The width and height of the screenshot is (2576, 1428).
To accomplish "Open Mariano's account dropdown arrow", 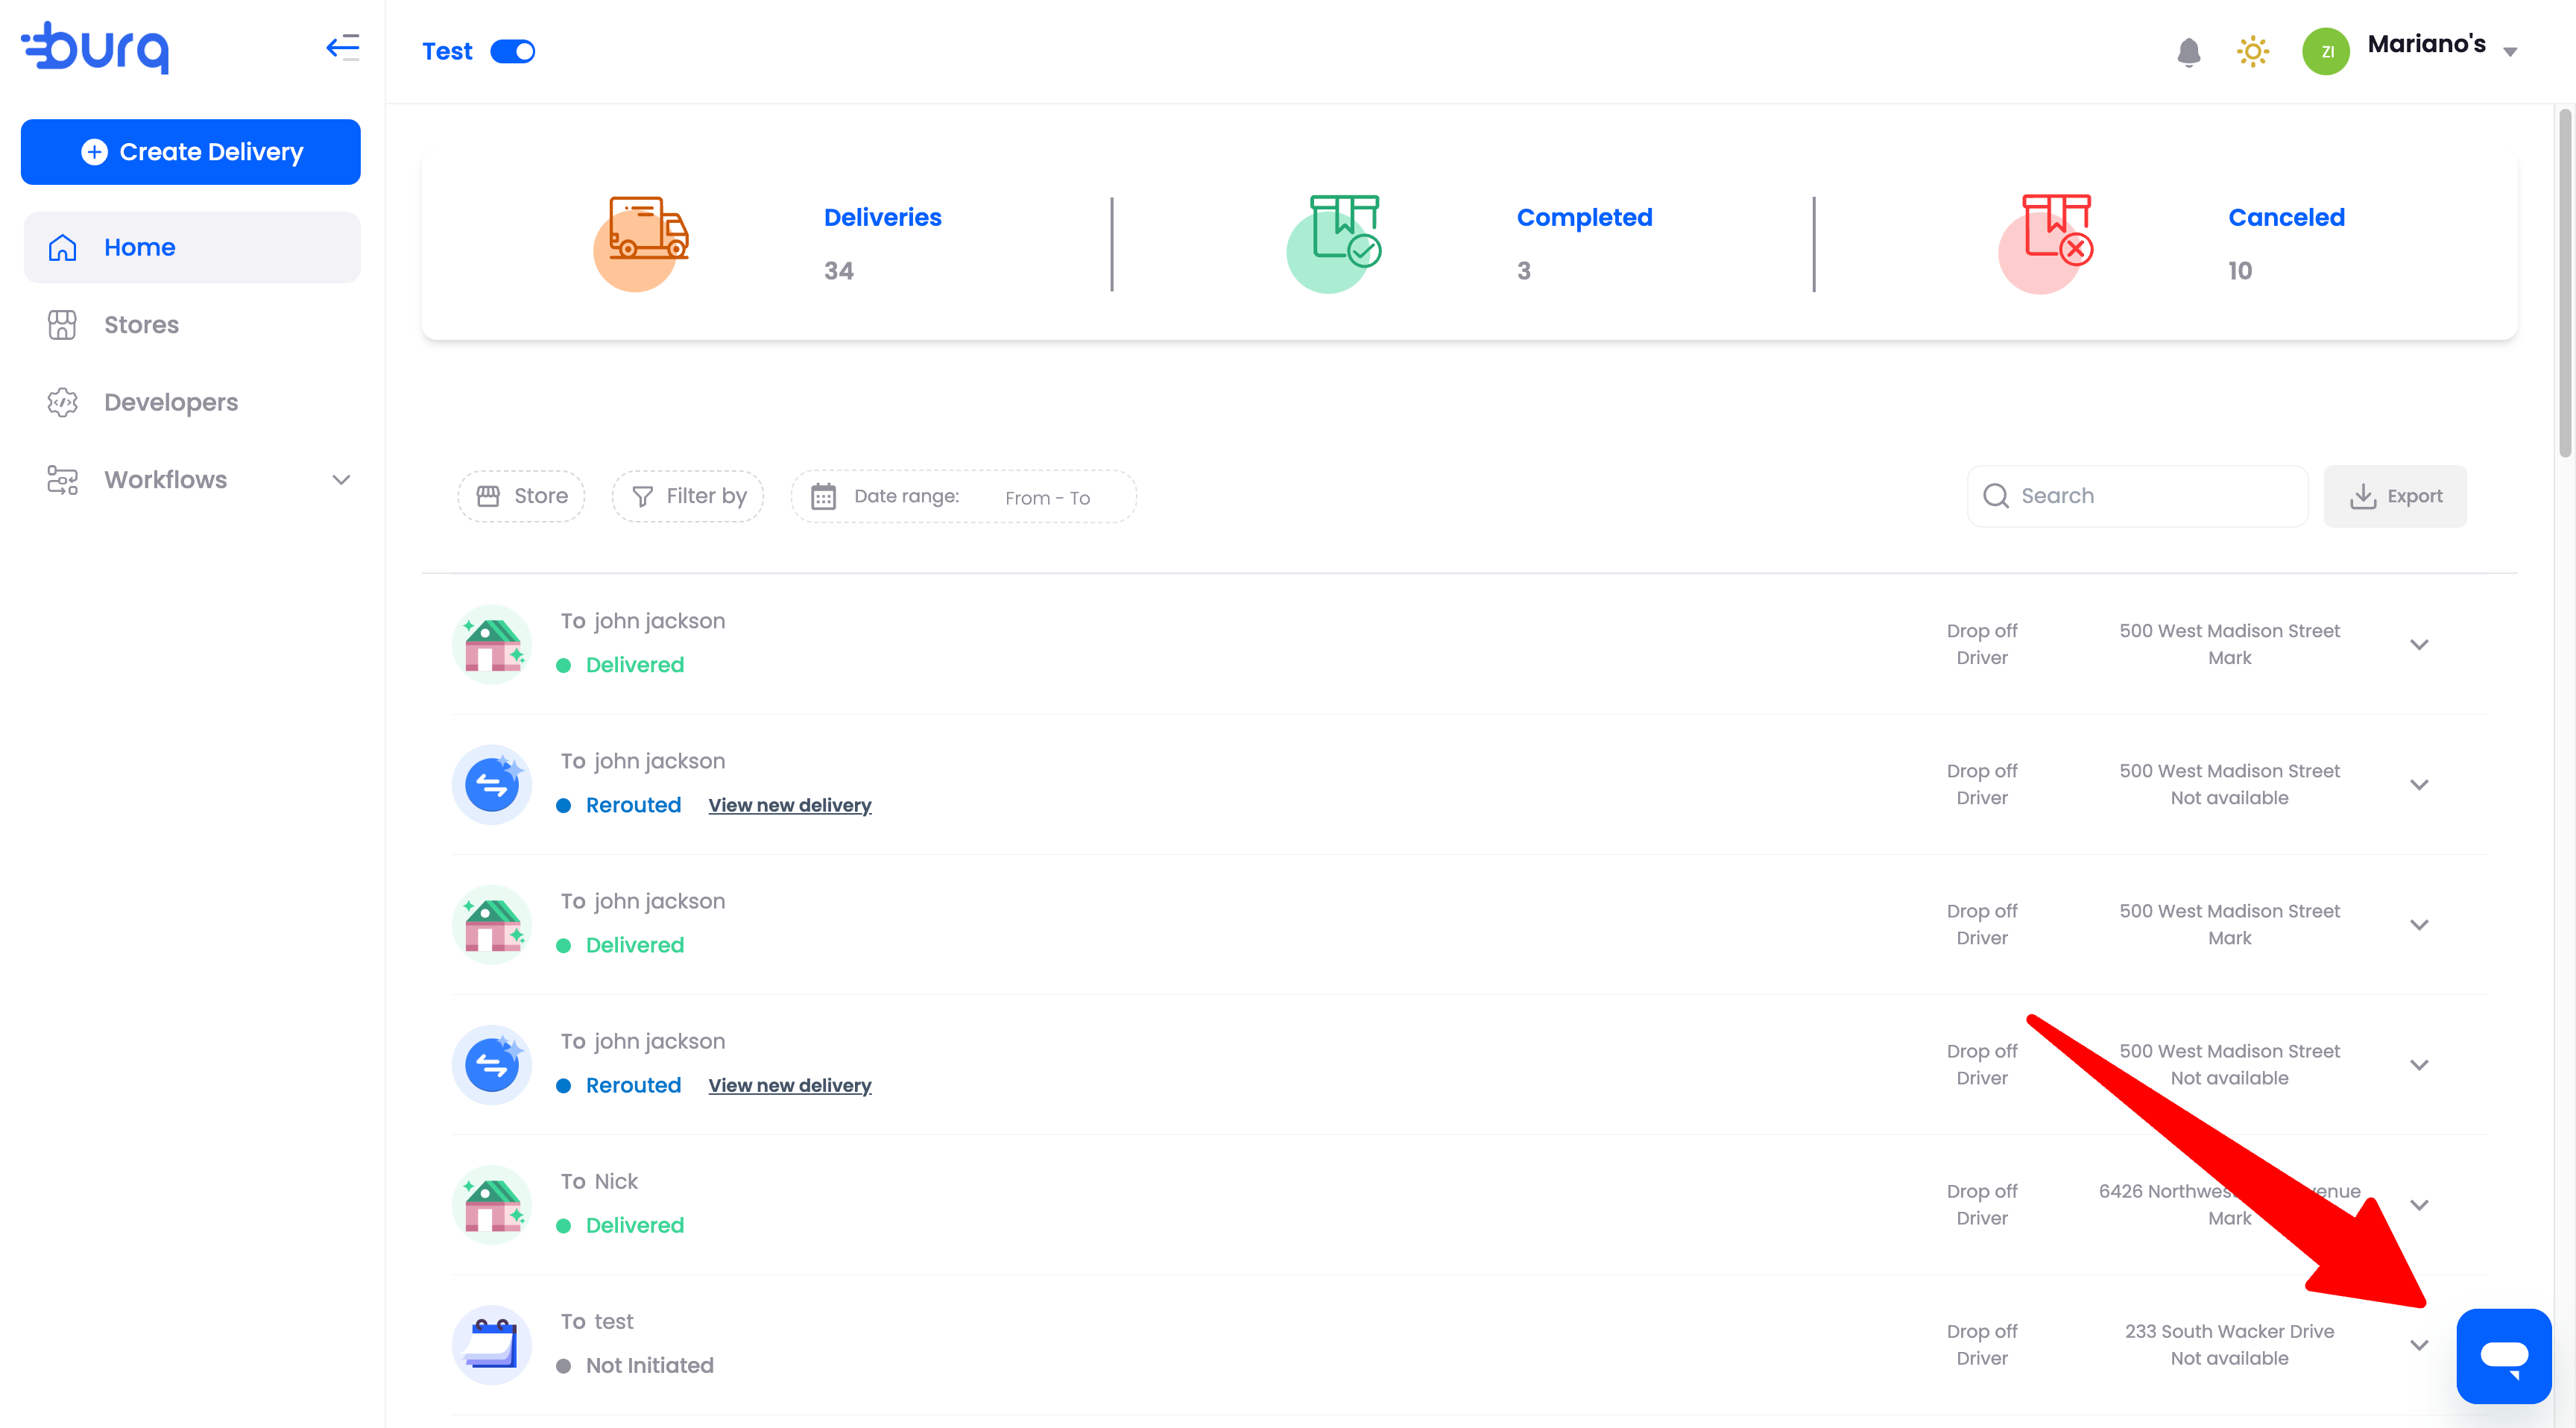I will click(2510, 52).
